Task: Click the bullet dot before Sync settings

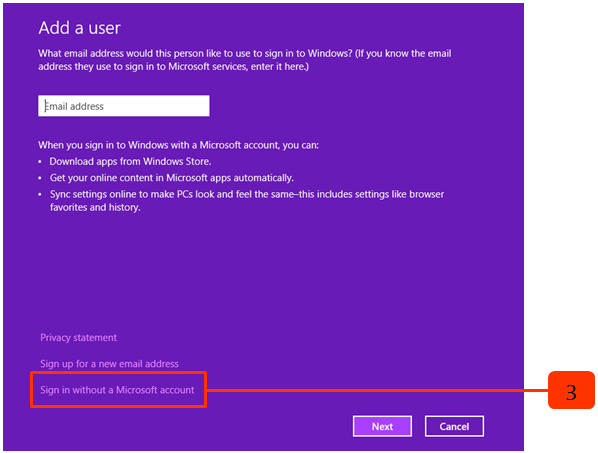Action: (x=40, y=195)
